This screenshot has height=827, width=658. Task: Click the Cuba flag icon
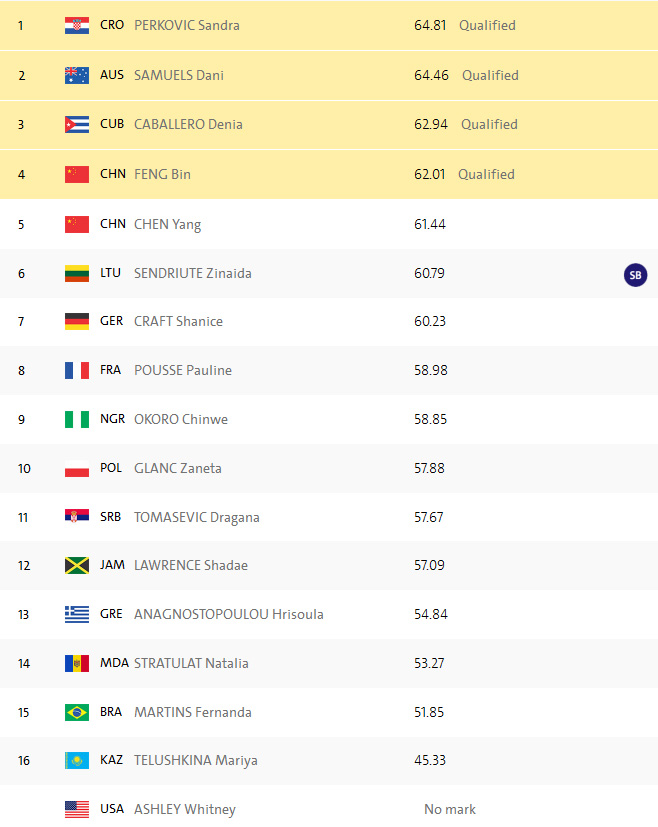click(x=77, y=124)
